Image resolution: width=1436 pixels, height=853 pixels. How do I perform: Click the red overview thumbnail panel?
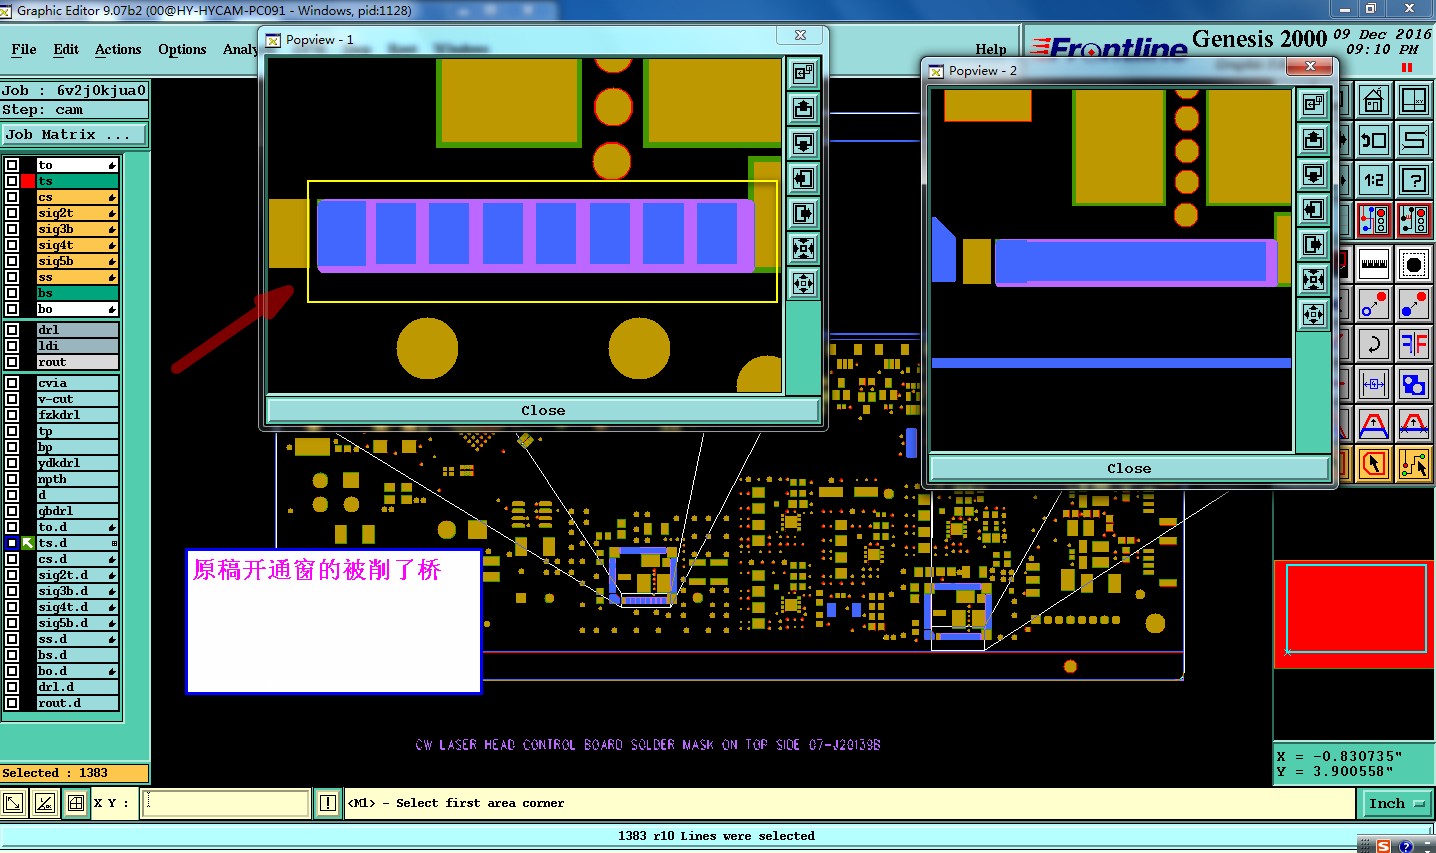point(1355,614)
